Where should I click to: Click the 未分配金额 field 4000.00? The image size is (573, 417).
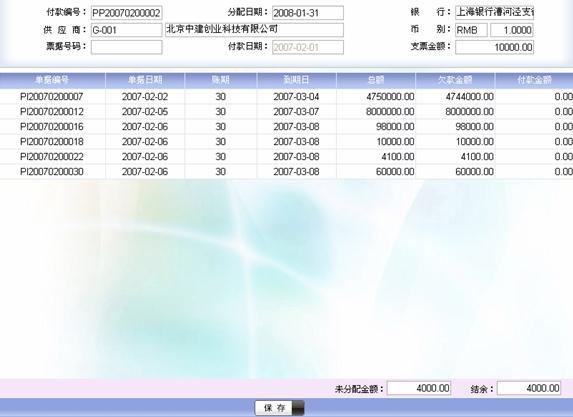[419, 388]
